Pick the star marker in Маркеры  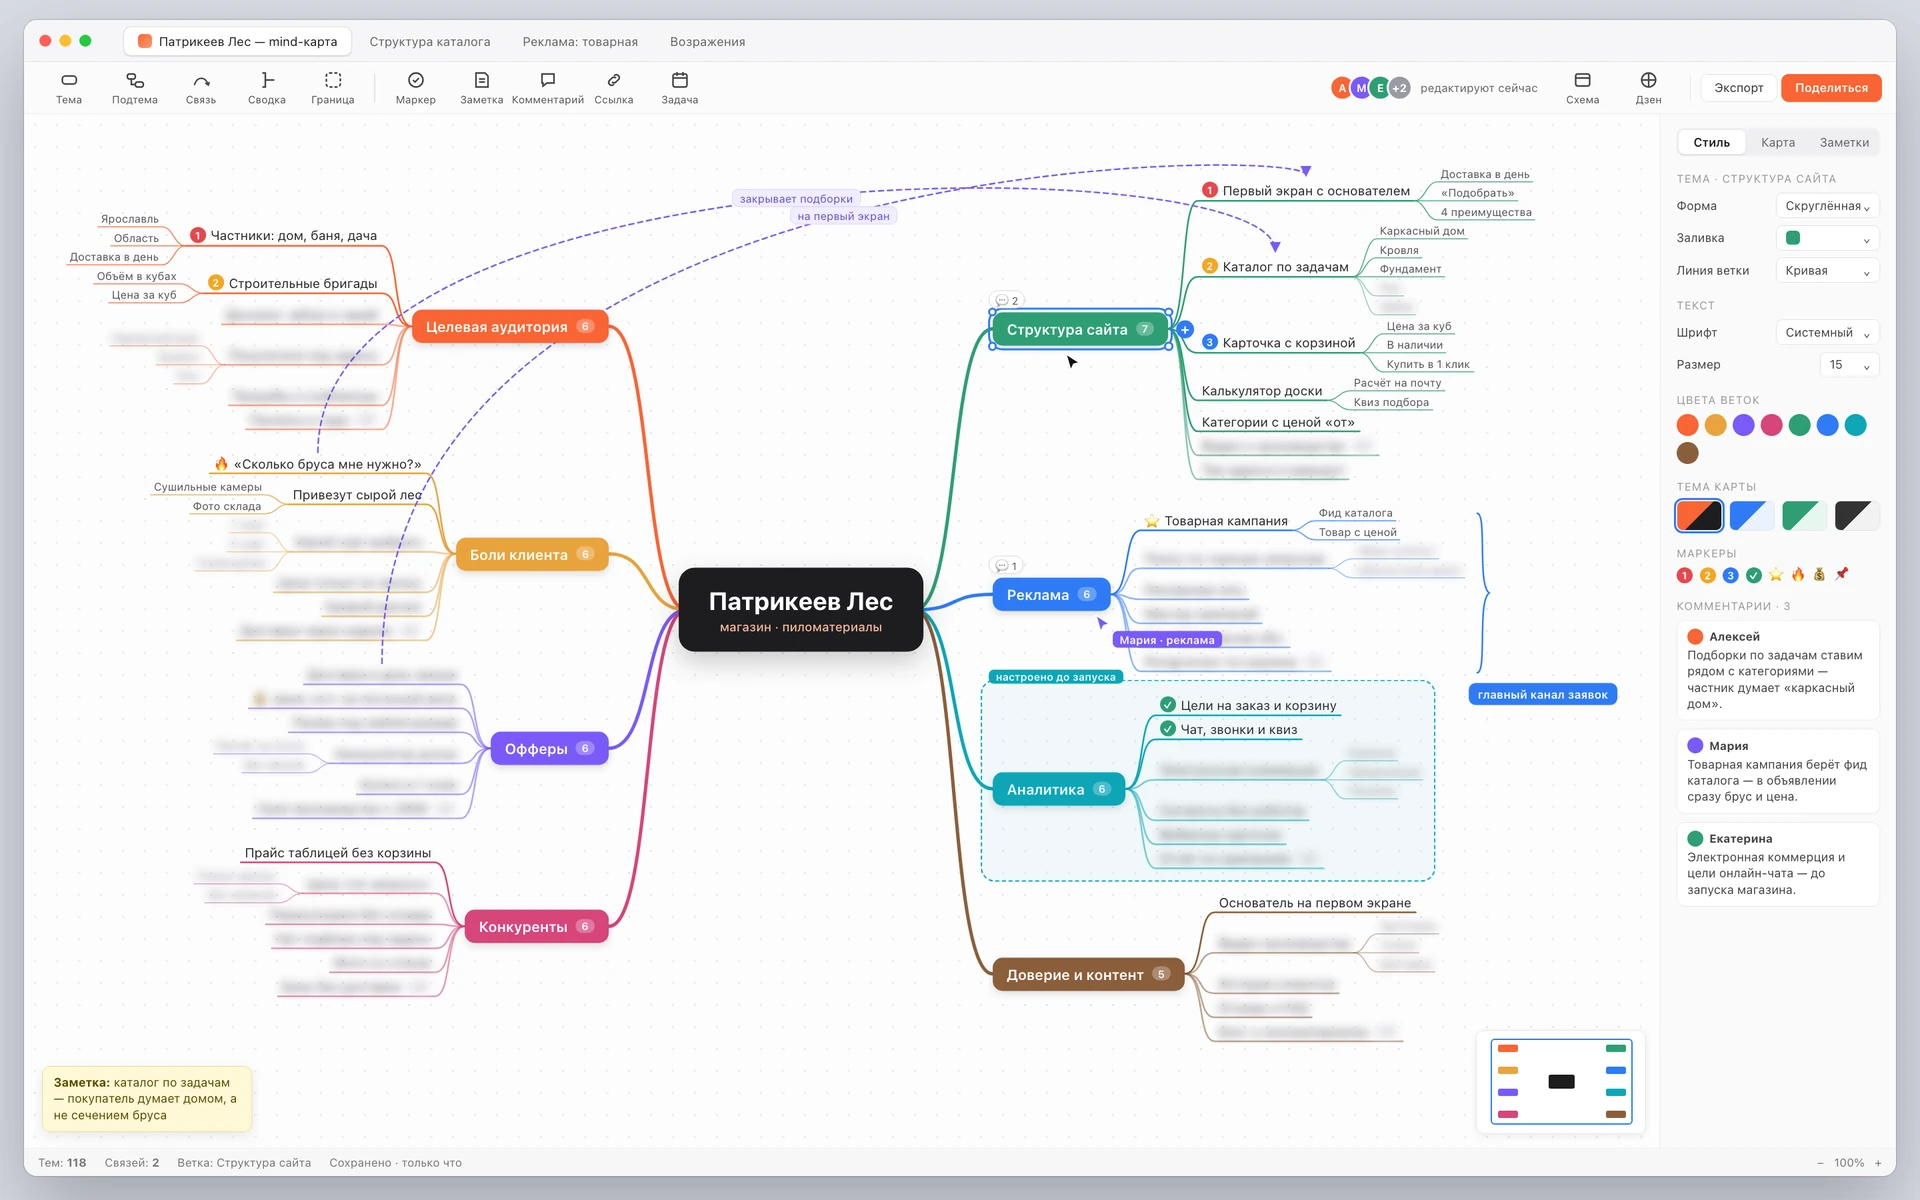click(1776, 575)
